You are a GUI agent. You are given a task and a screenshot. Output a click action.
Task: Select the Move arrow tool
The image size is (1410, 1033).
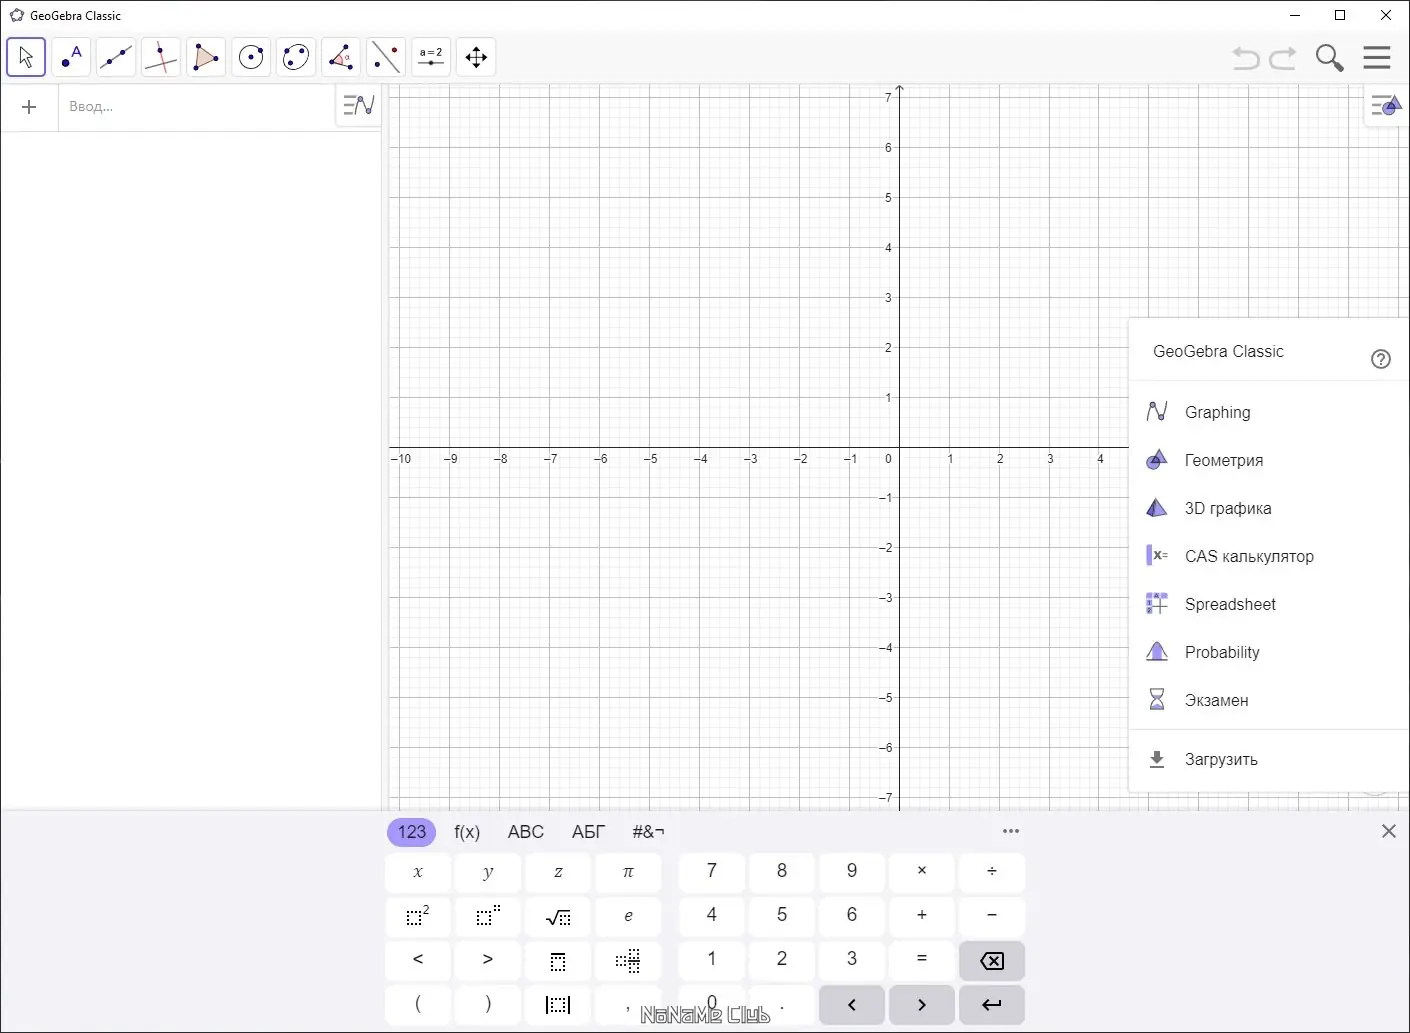click(26, 57)
